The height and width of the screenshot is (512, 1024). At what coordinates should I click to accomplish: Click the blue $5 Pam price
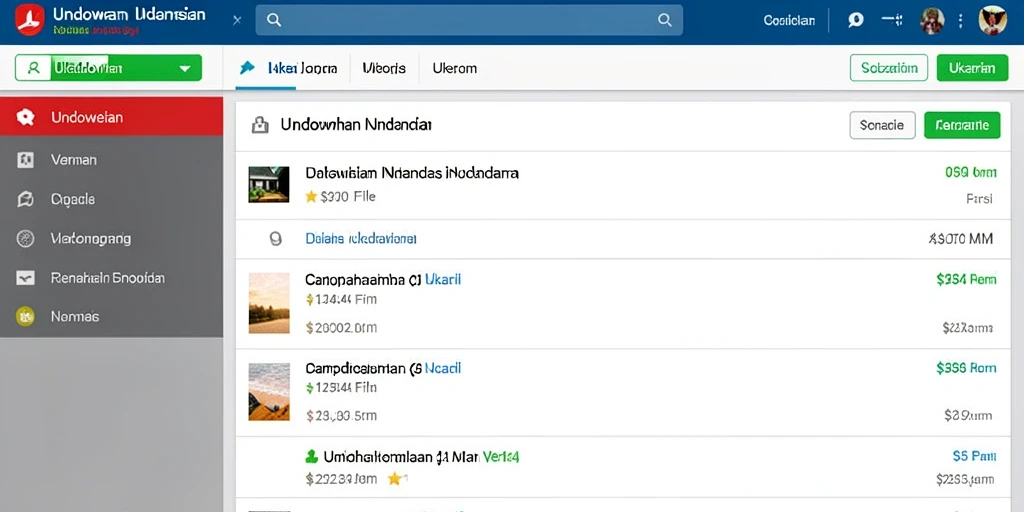pos(974,456)
